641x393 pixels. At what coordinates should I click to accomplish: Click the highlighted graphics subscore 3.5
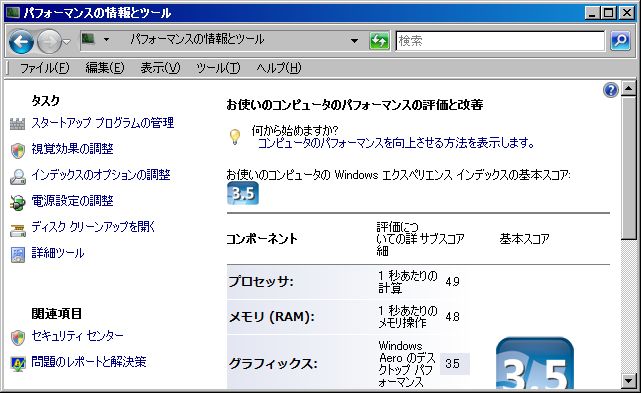tap(455, 364)
